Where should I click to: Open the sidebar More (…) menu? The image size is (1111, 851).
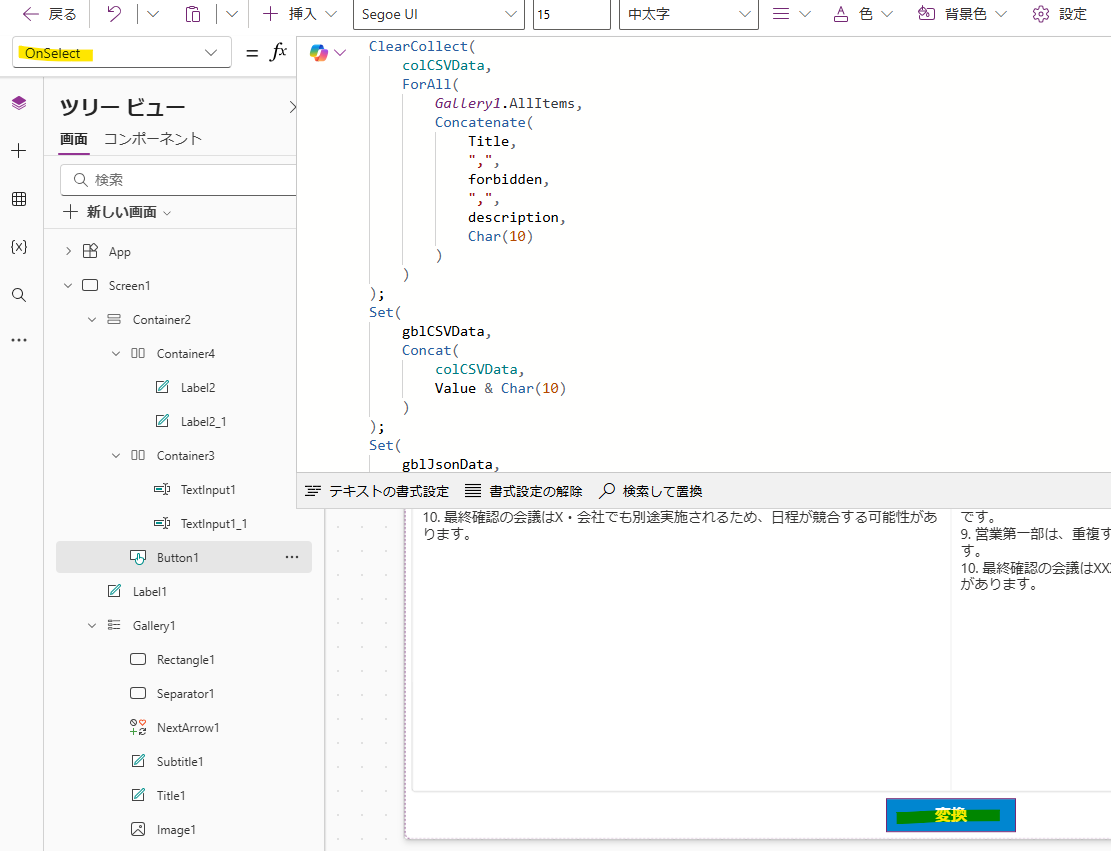(x=19, y=340)
